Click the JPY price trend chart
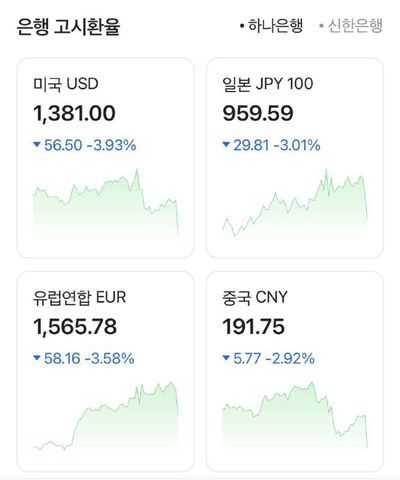400x480 pixels. coord(295,203)
